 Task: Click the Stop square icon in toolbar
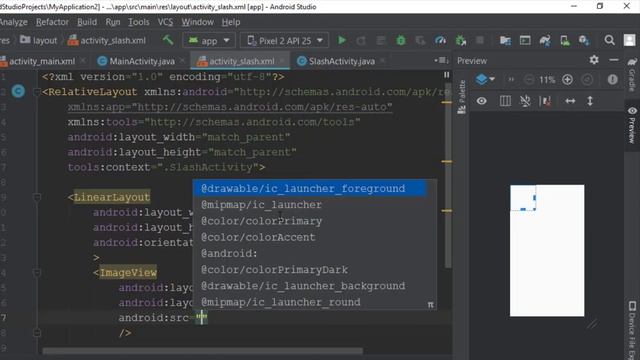pyautogui.click(x=480, y=40)
